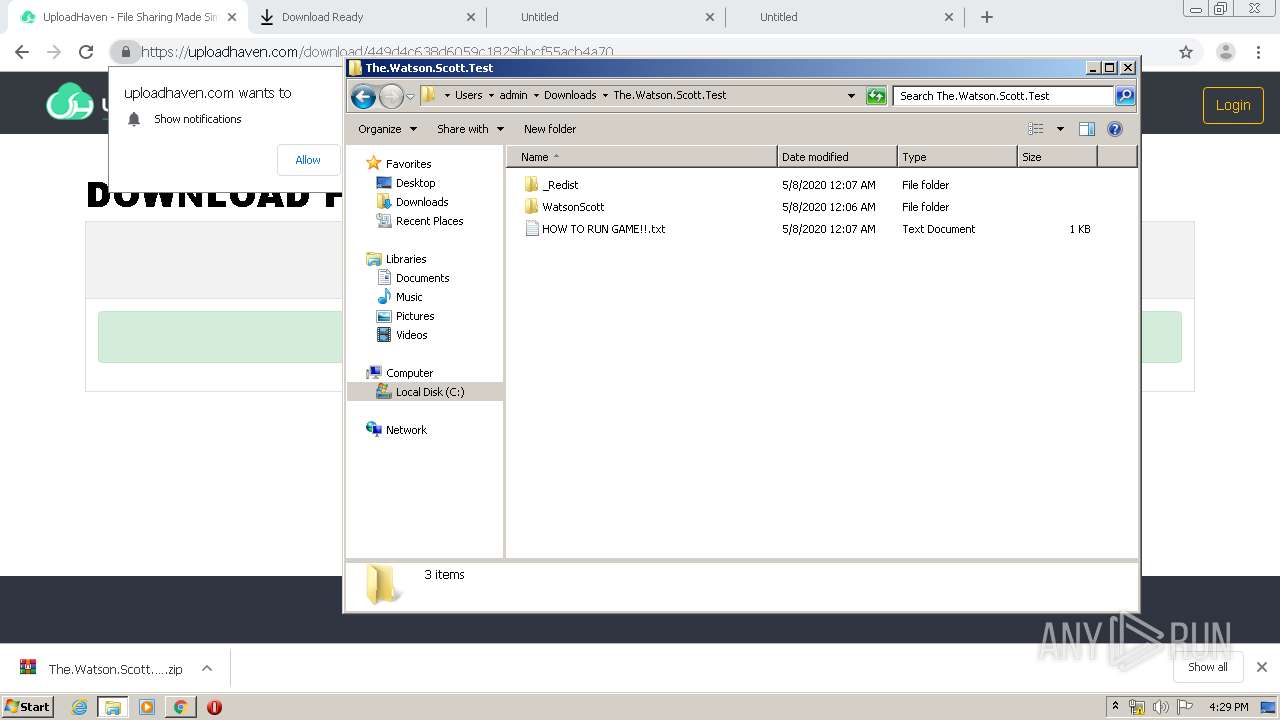Screen dimensions: 1280x720
Task: Open the Chrome profile avatar icon
Action: click(x=1225, y=52)
